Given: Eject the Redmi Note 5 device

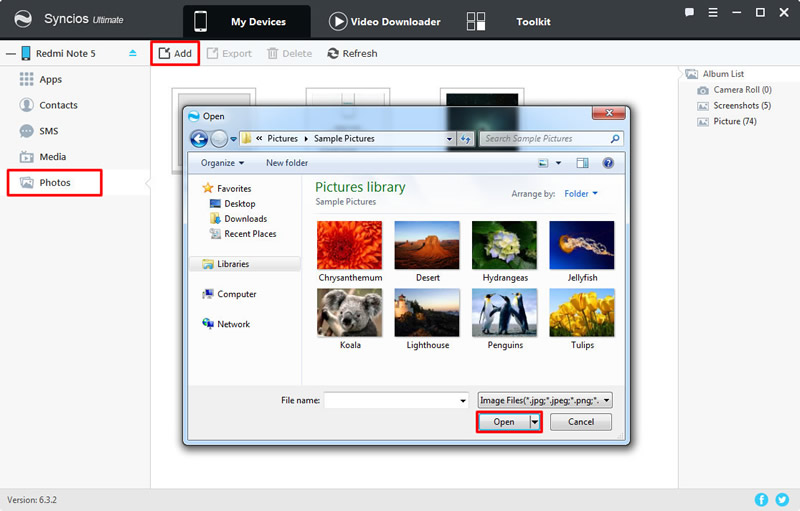Looking at the screenshot, I should pos(133,53).
